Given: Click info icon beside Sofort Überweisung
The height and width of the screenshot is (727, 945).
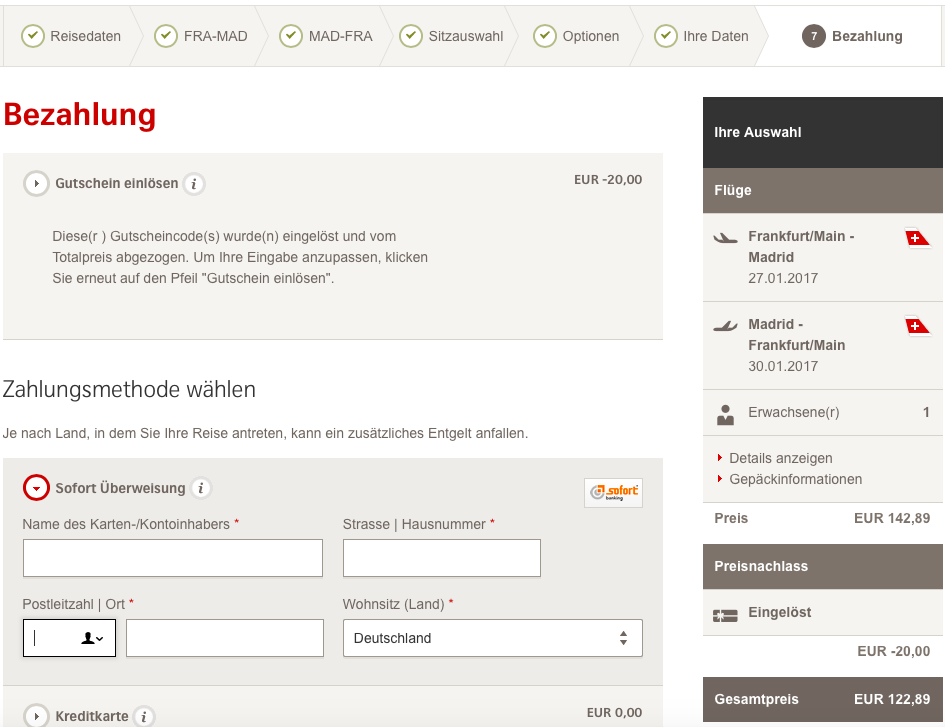Looking at the screenshot, I should pos(201,489).
